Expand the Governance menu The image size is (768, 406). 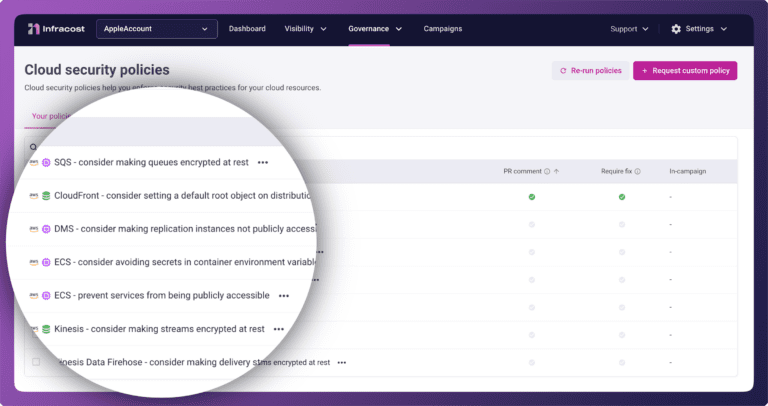(375, 29)
